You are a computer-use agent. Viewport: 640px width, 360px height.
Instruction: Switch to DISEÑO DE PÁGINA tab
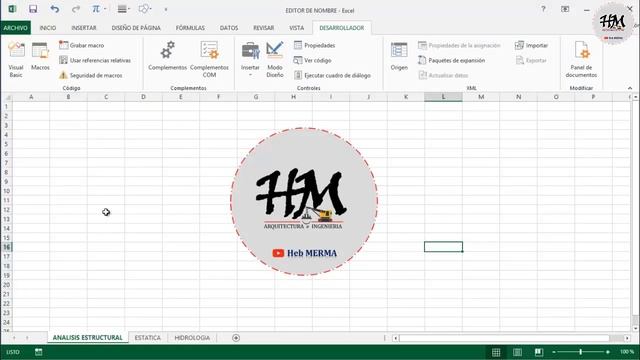136,28
